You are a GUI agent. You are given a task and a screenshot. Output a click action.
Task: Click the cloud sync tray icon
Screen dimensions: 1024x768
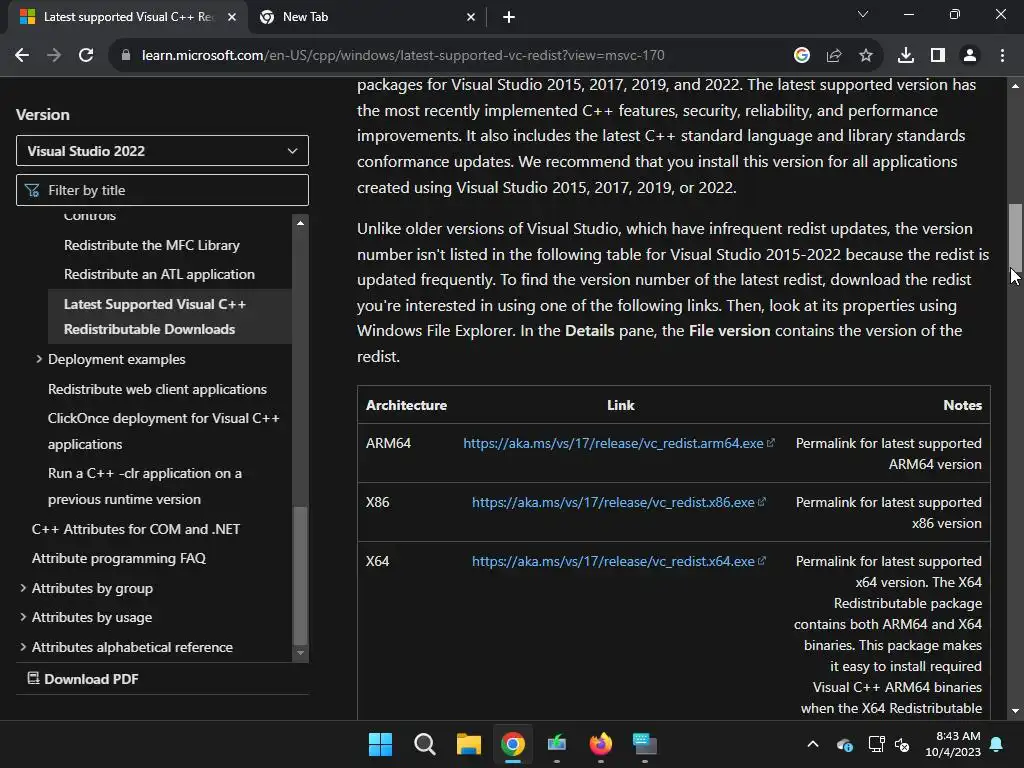(844, 744)
